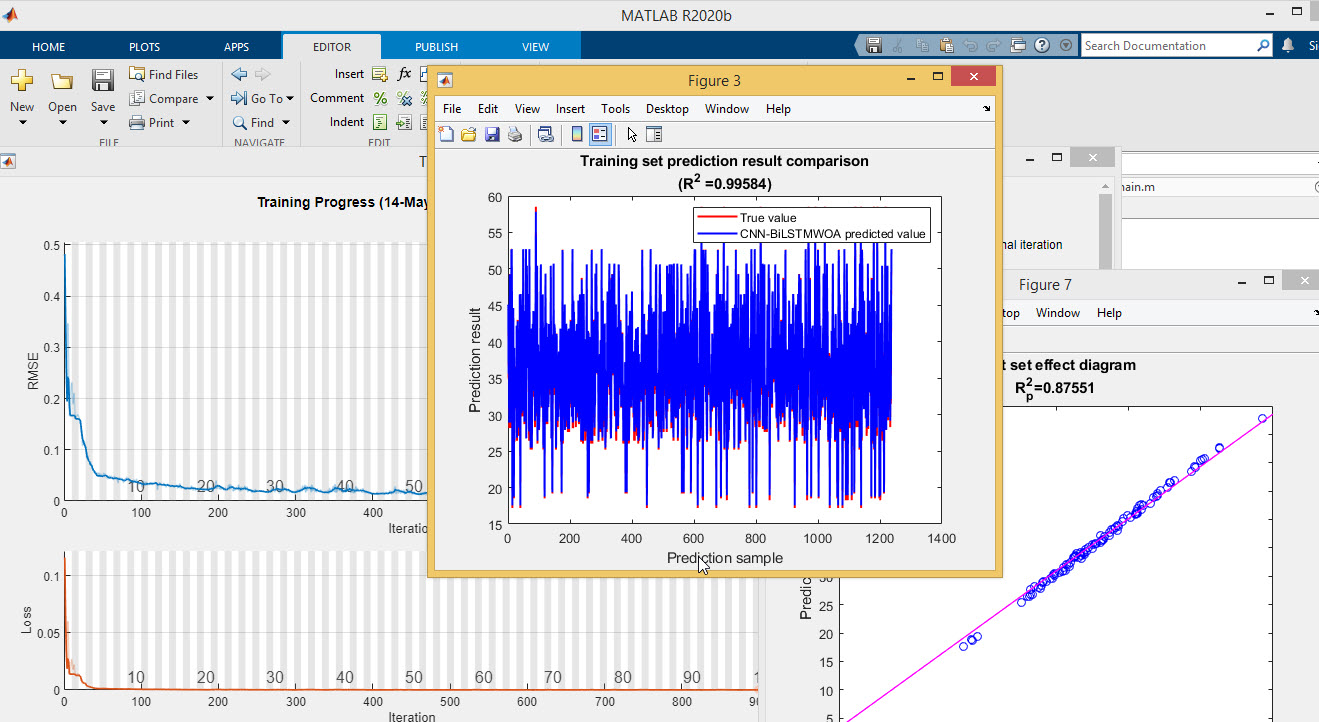The height and width of the screenshot is (722, 1319).
Task: Open Help menu in Figure 7
Action: (1109, 313)
